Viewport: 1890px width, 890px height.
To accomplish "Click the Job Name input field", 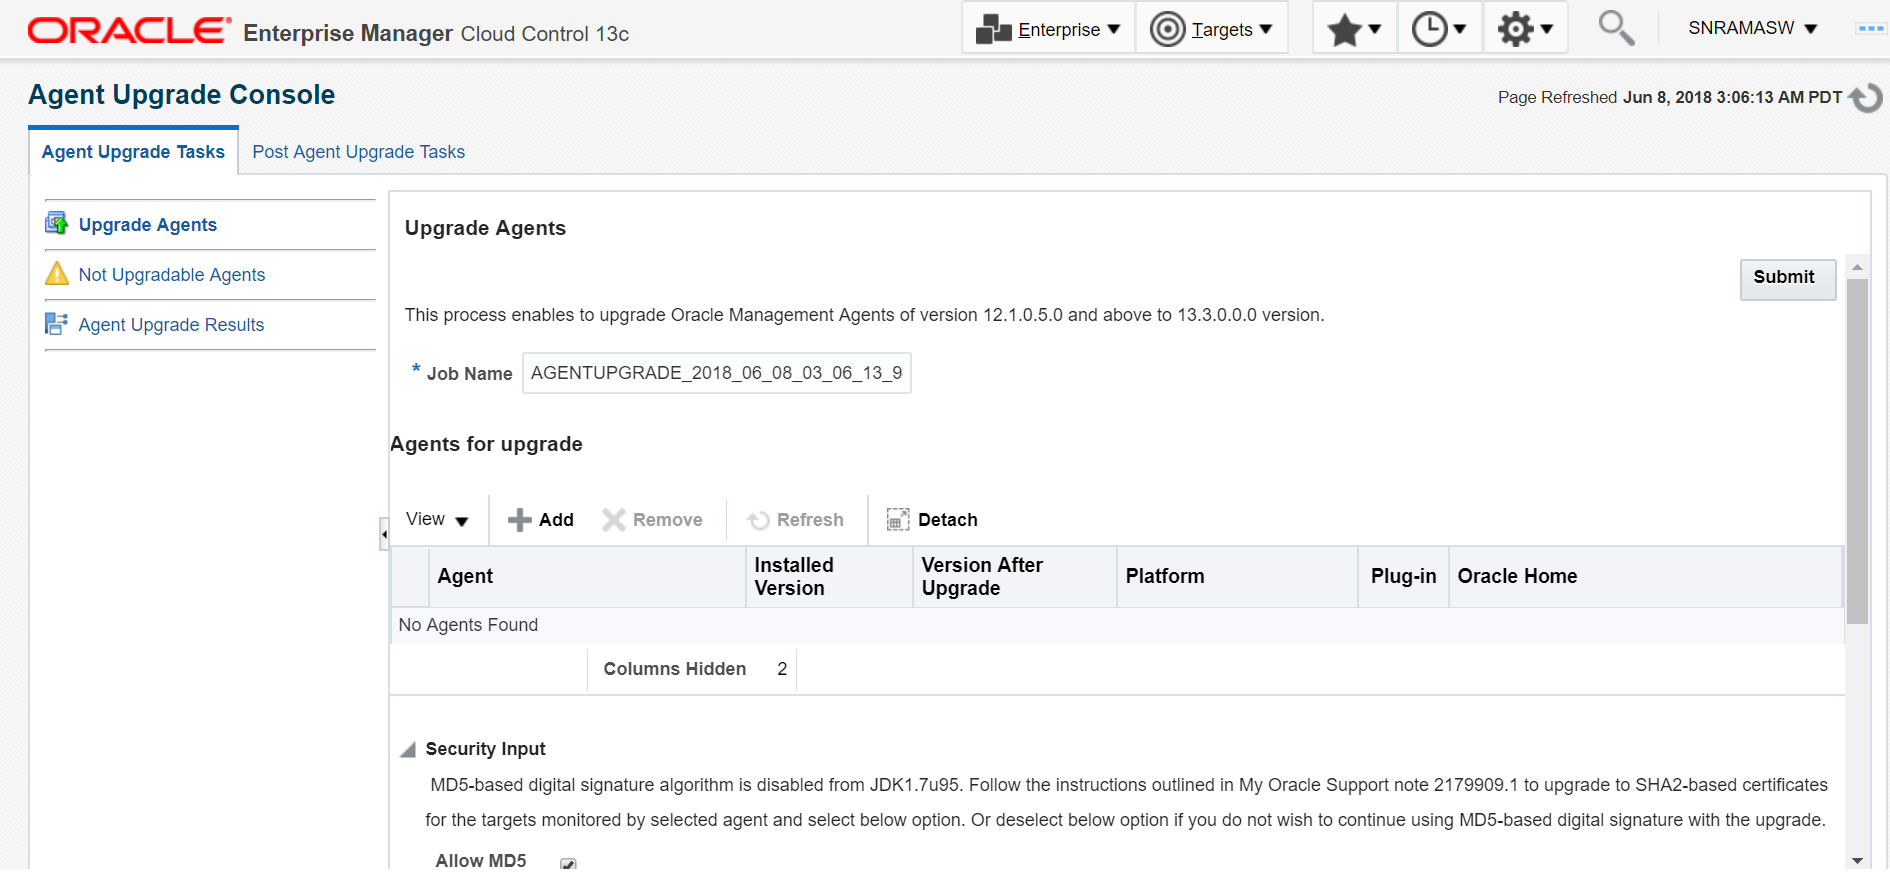I will [716, 373].
